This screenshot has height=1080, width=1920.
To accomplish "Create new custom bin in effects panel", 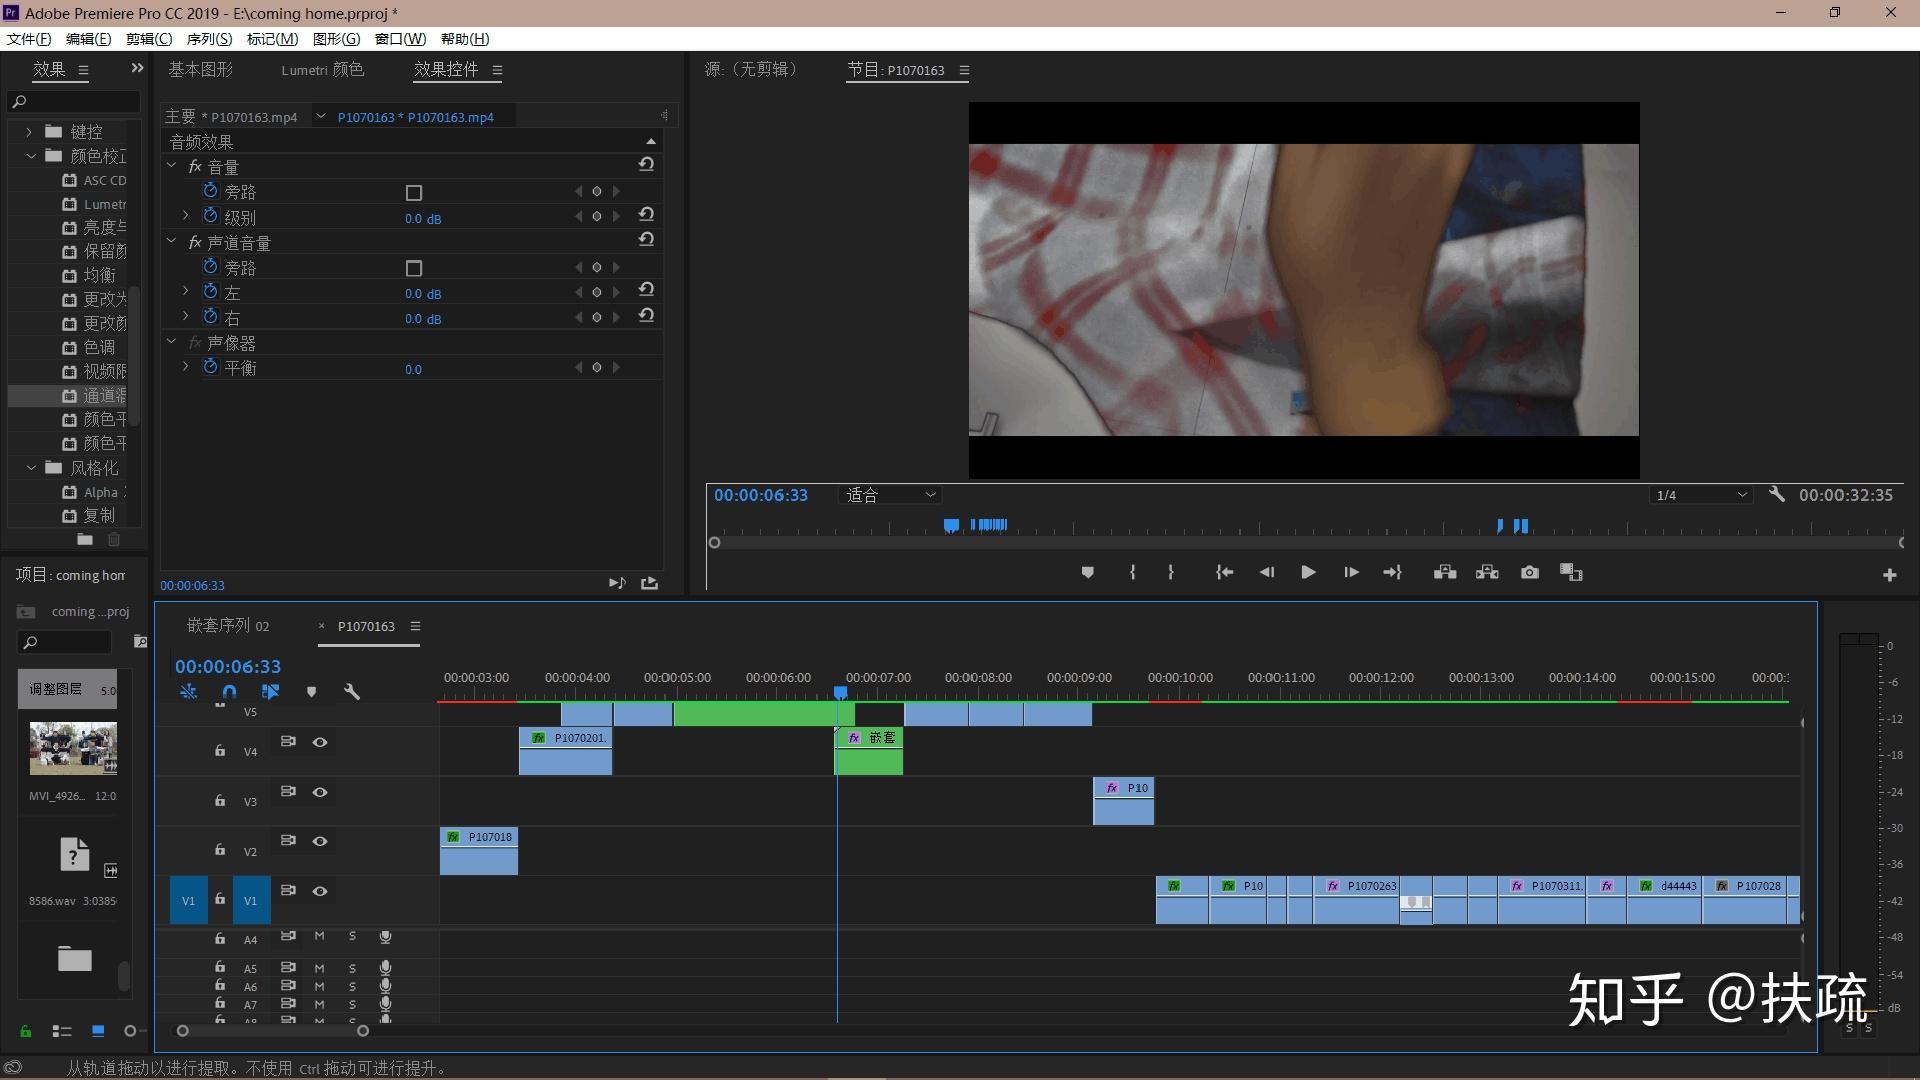I will coord(85,539).
